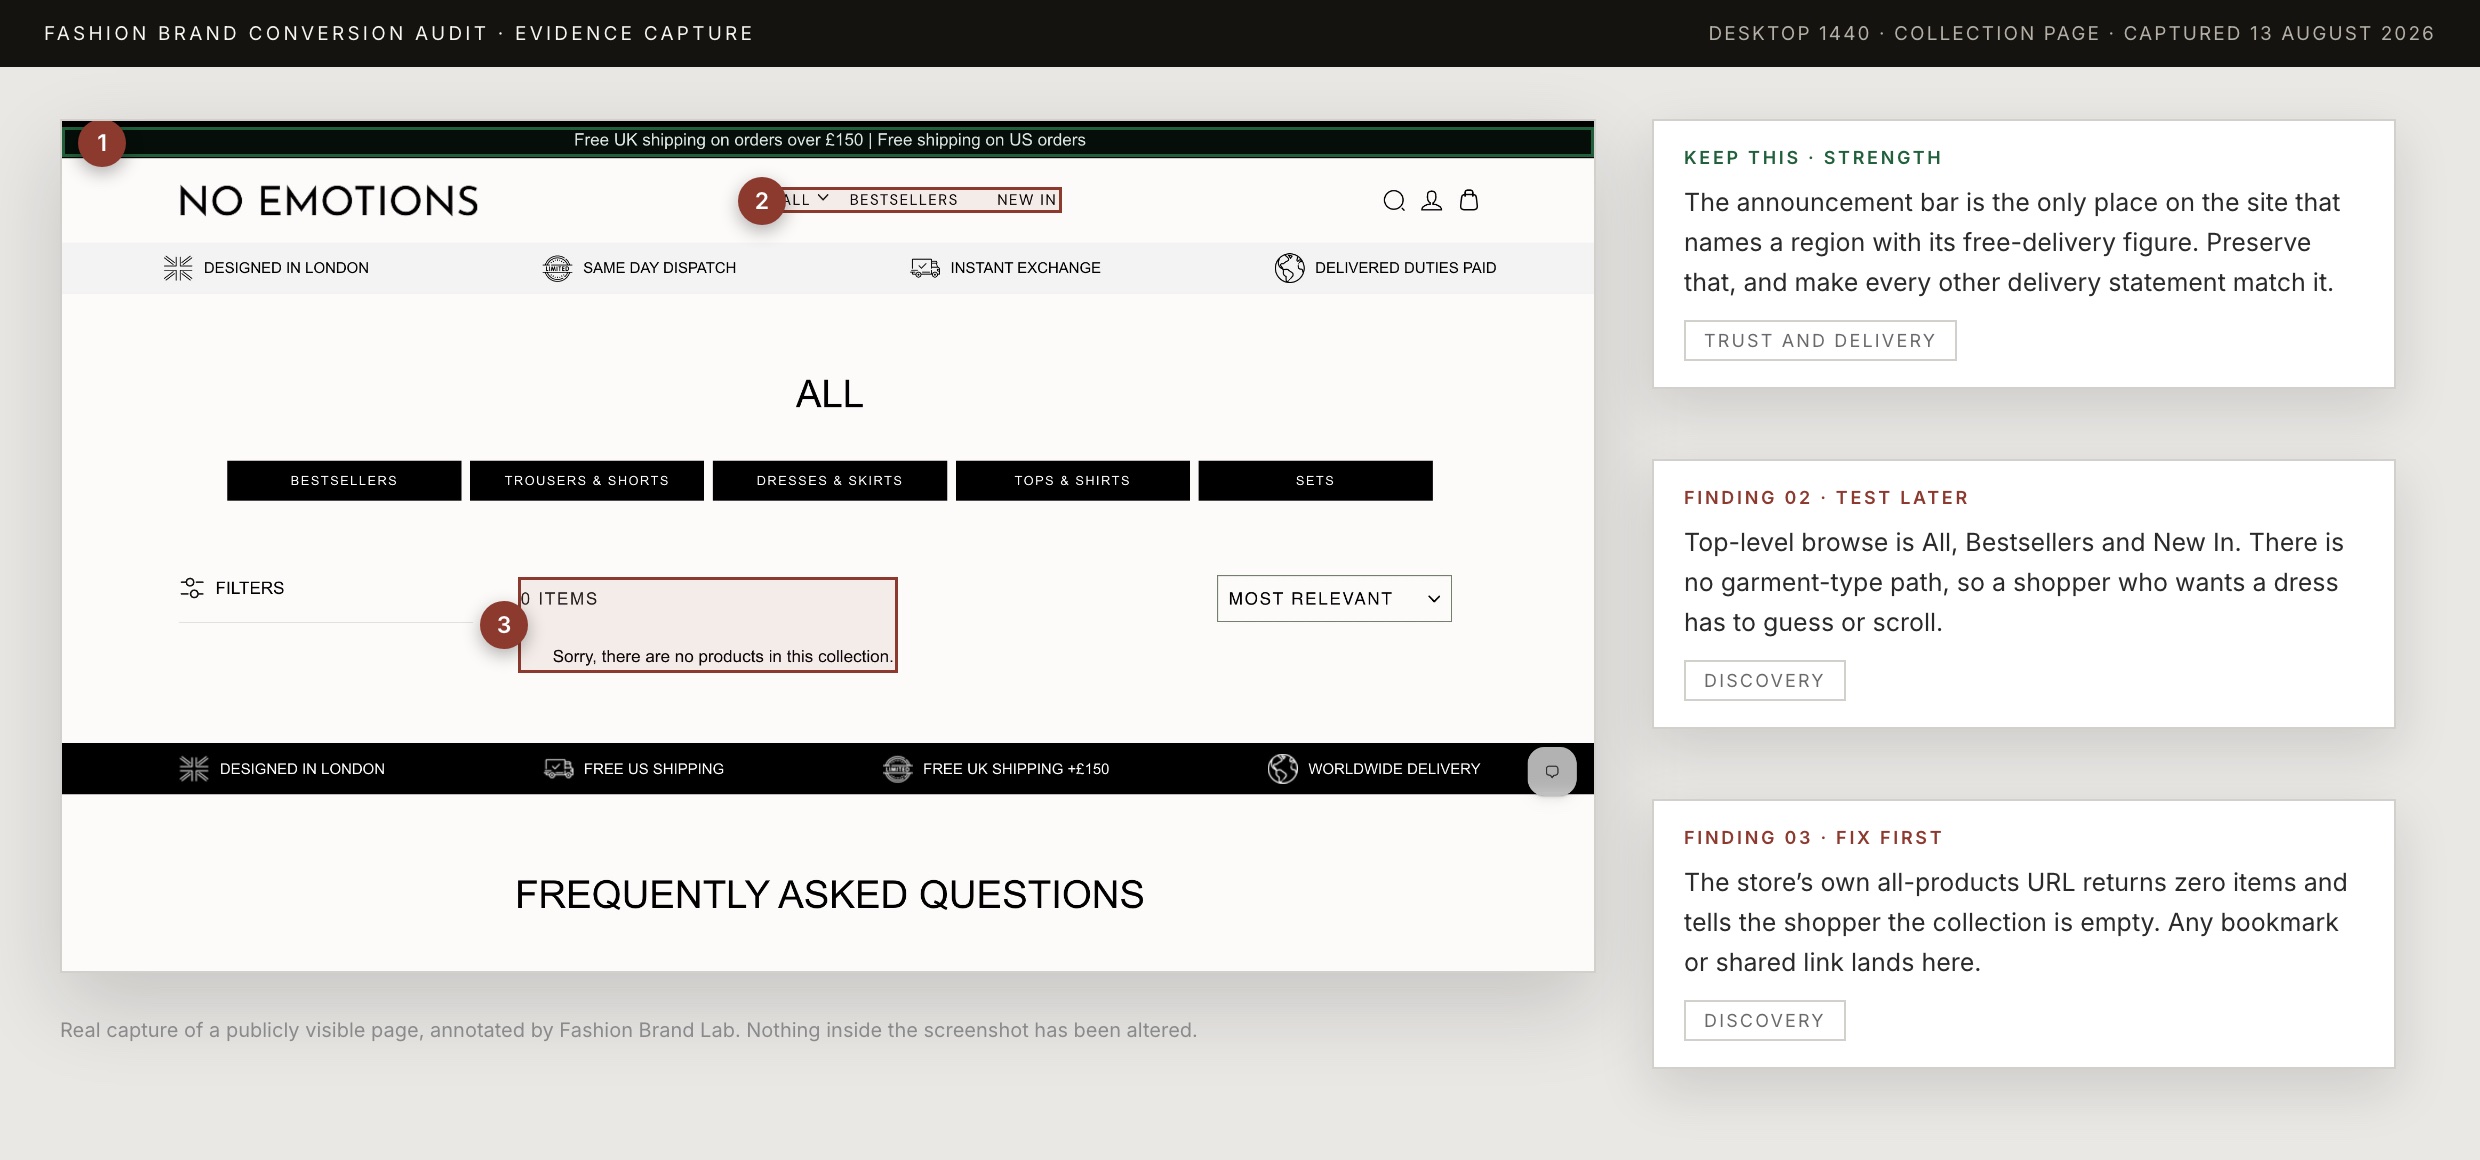Click 'Keep This · Strength' card label
Viewport: 2480px width, 1160px height.
tap(1813, 158)
